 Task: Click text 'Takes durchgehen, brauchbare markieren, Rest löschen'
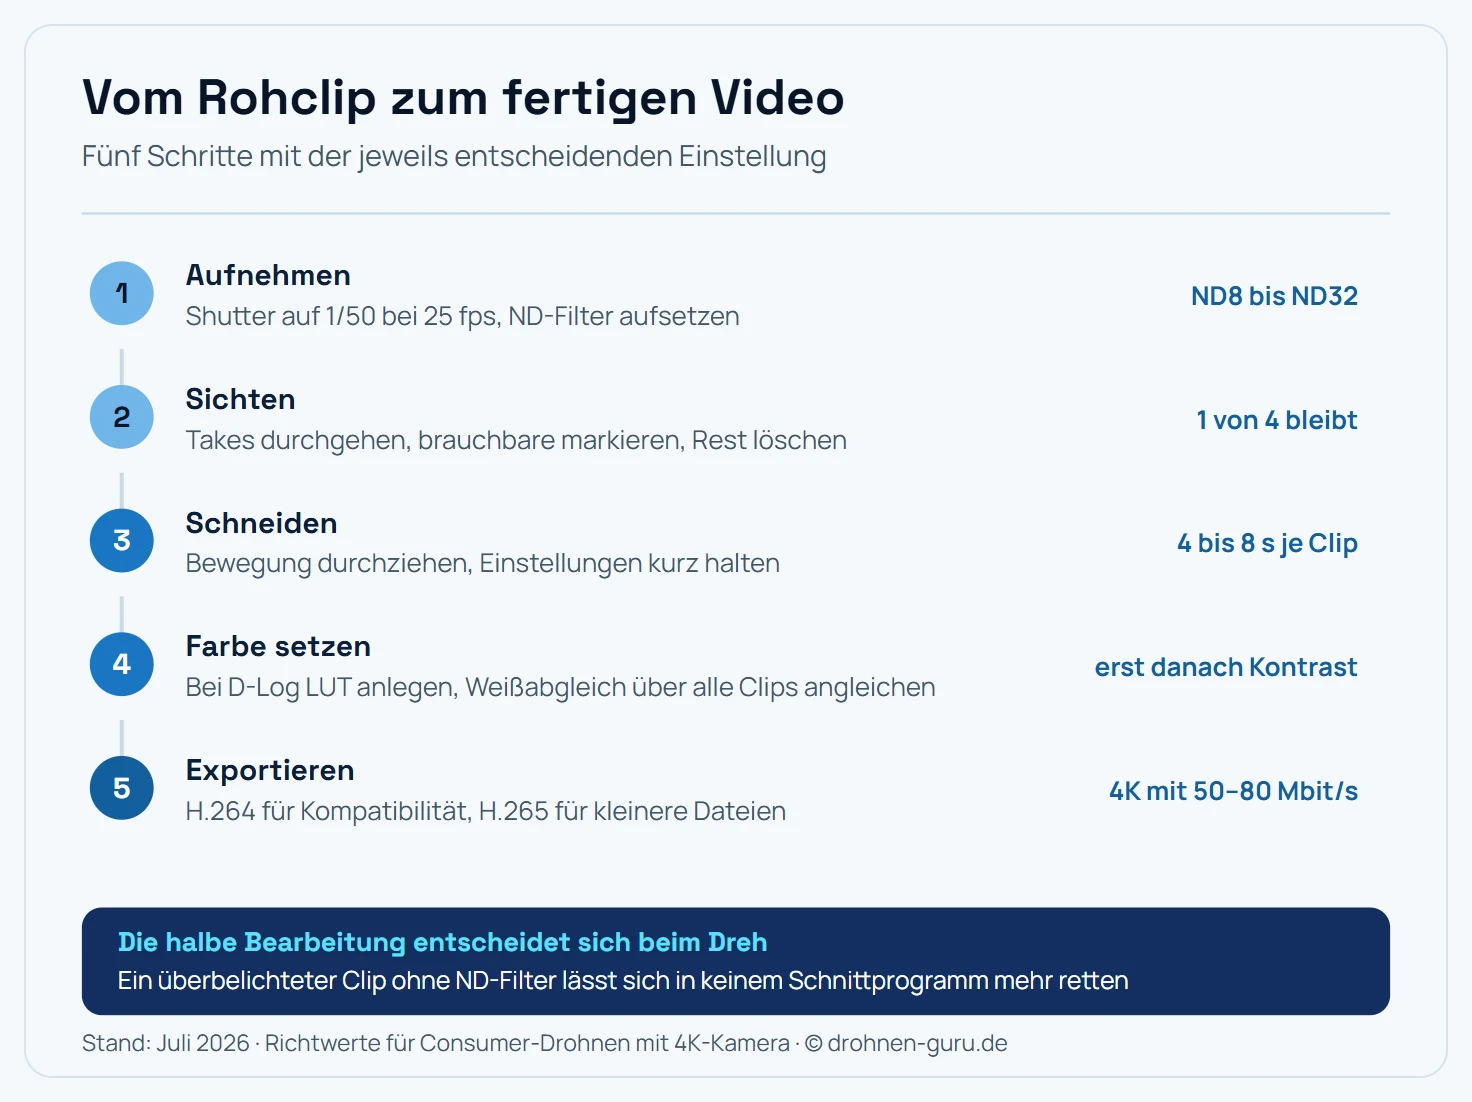click(516, 440)
